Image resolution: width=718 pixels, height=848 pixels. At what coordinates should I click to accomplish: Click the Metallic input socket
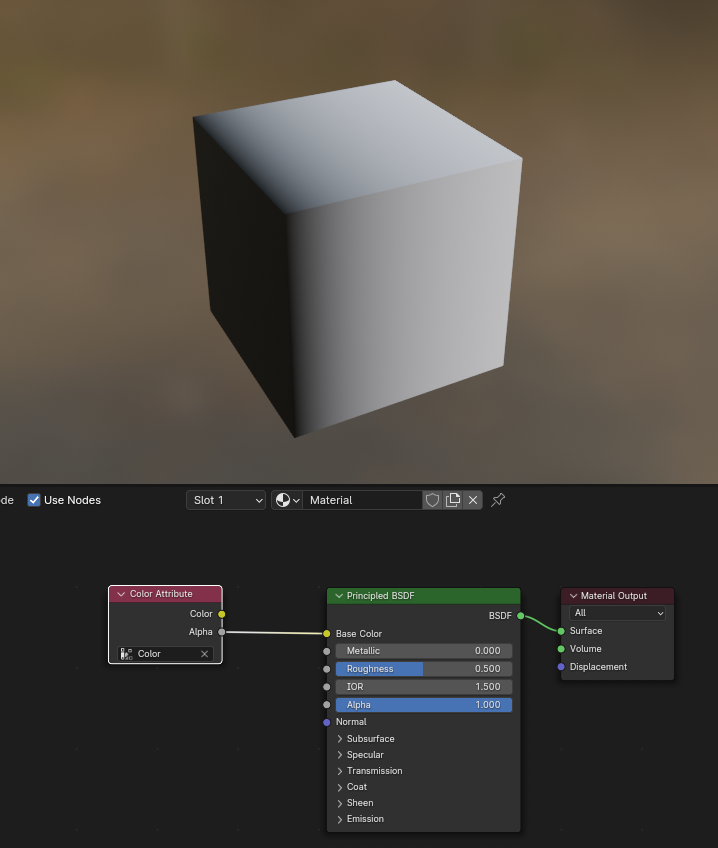point(327,651)
